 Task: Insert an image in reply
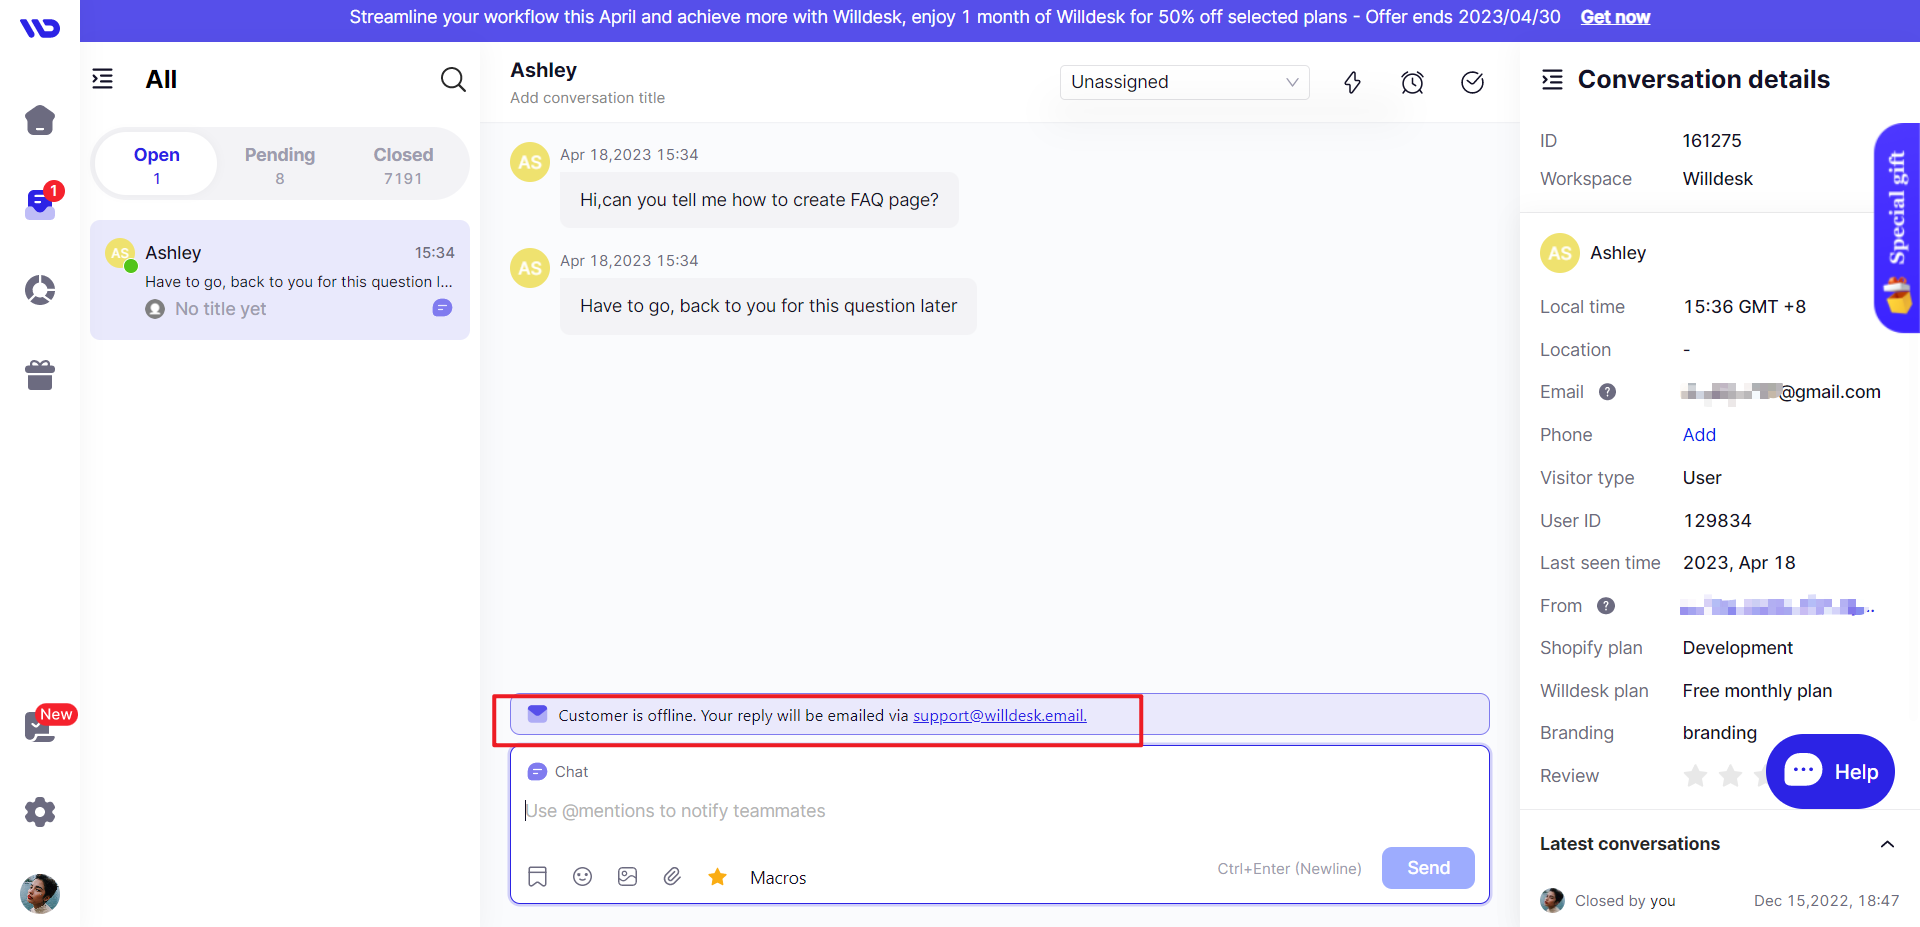coord(627,877)
